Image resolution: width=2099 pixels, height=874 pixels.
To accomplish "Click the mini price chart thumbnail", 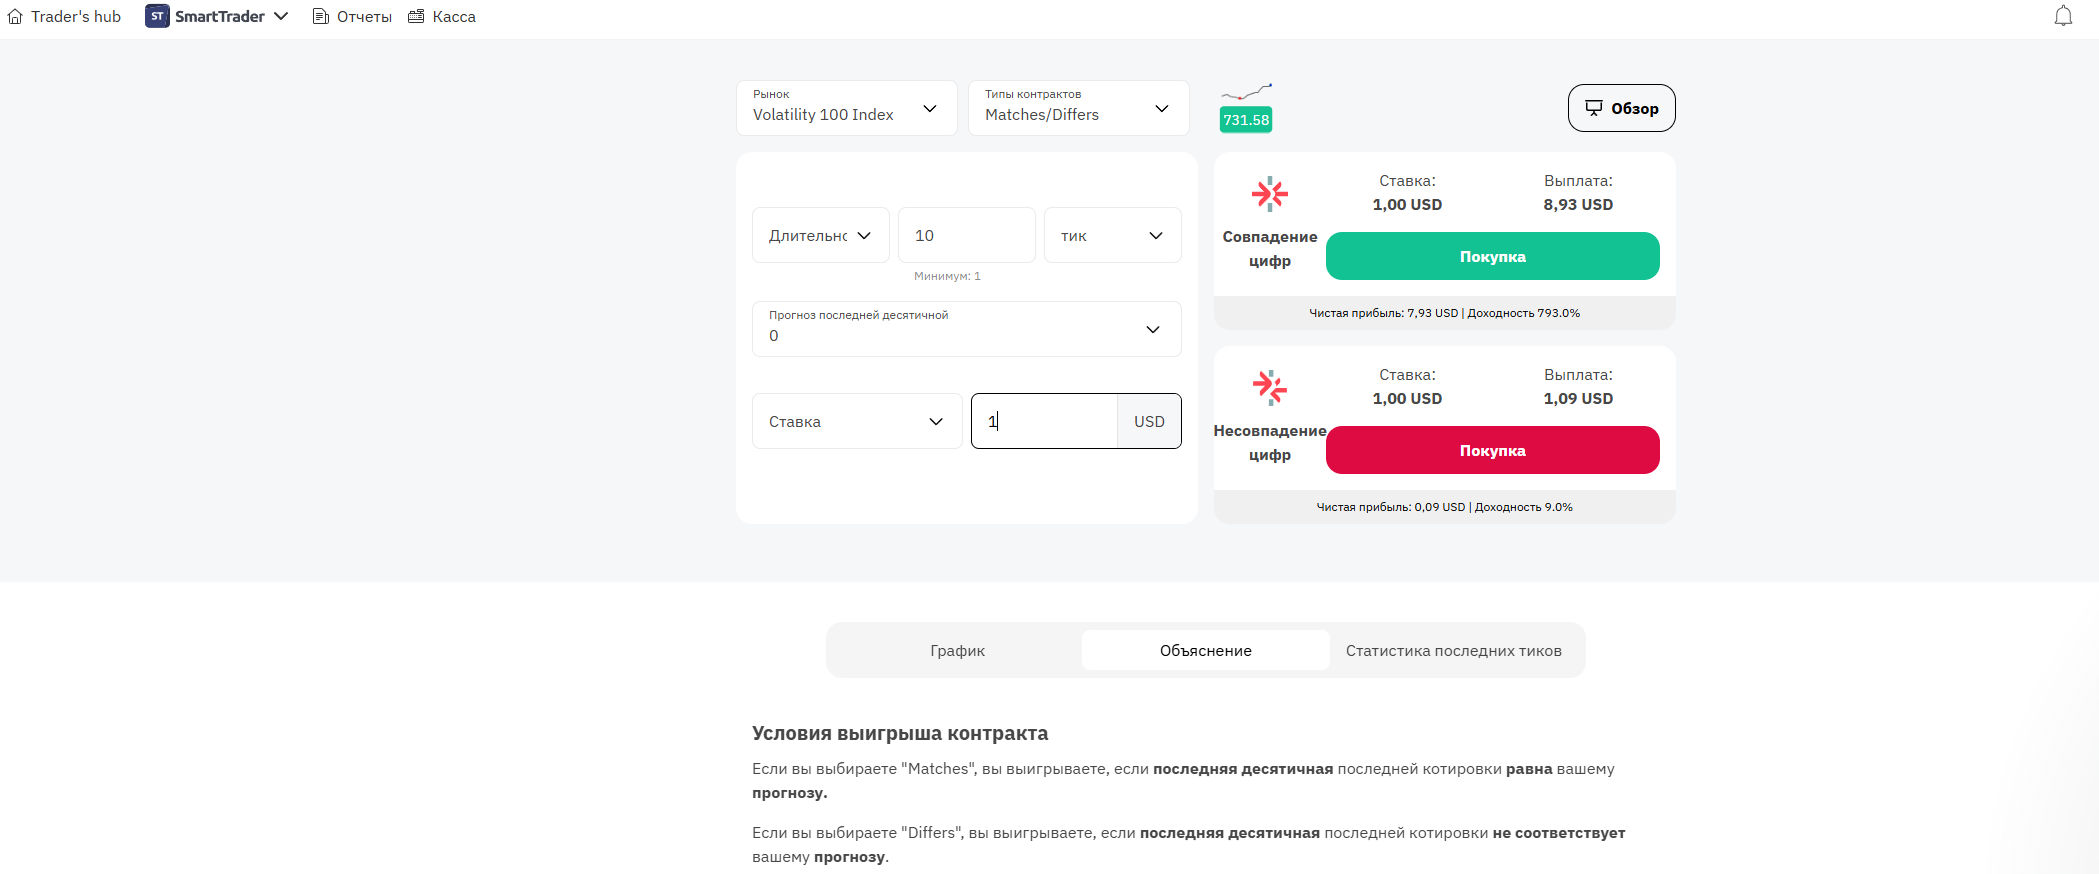I will coord(1246,93).
